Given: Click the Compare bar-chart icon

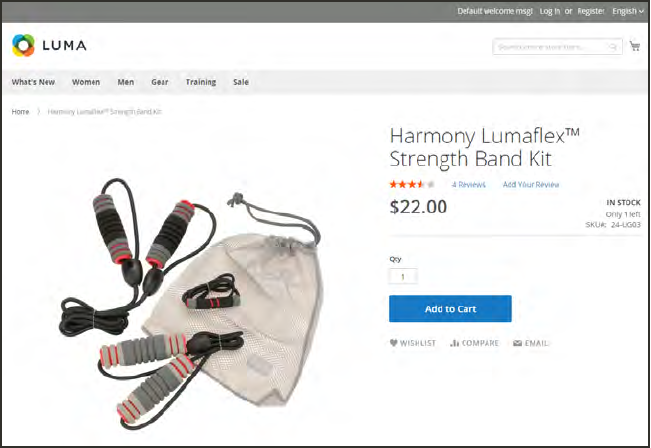Looking at the screenshot, I should pyautogui.click(x=455, y=343).
